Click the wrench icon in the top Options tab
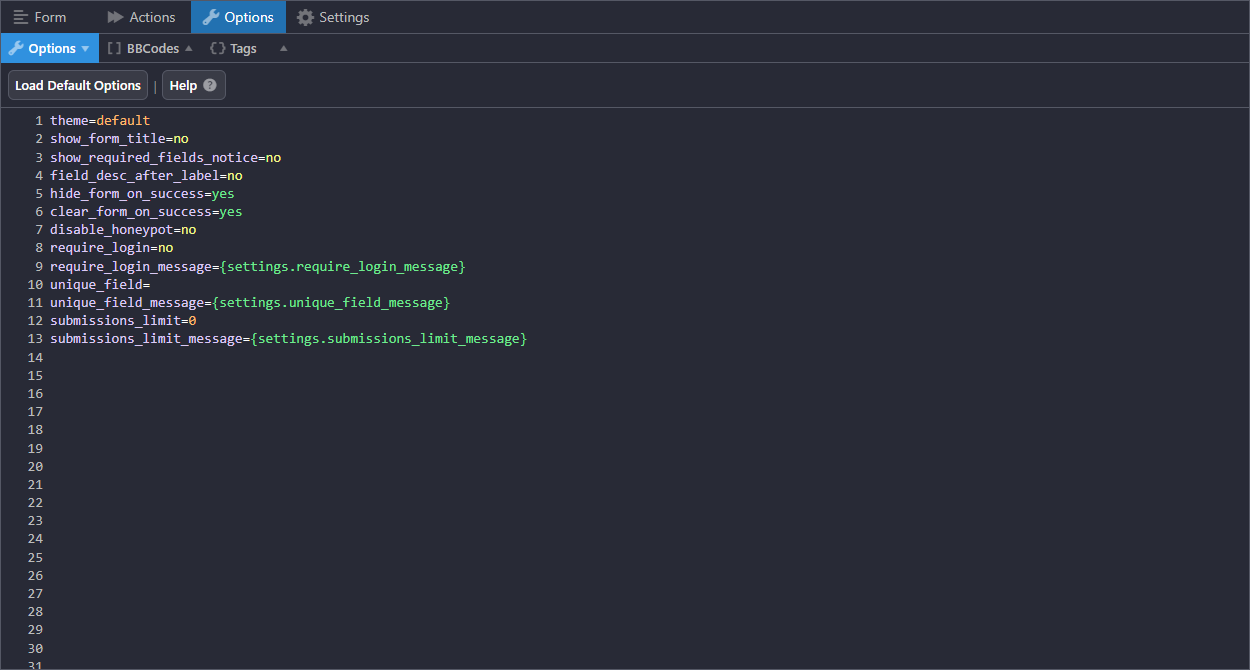 click(210, 17)
